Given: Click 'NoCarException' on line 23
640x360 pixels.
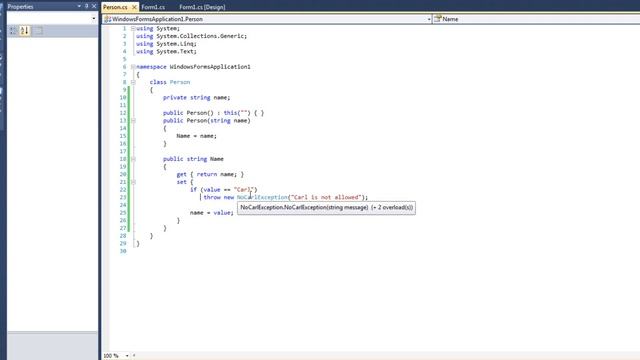Looking at the screenshot, I should tap(262, 197).
